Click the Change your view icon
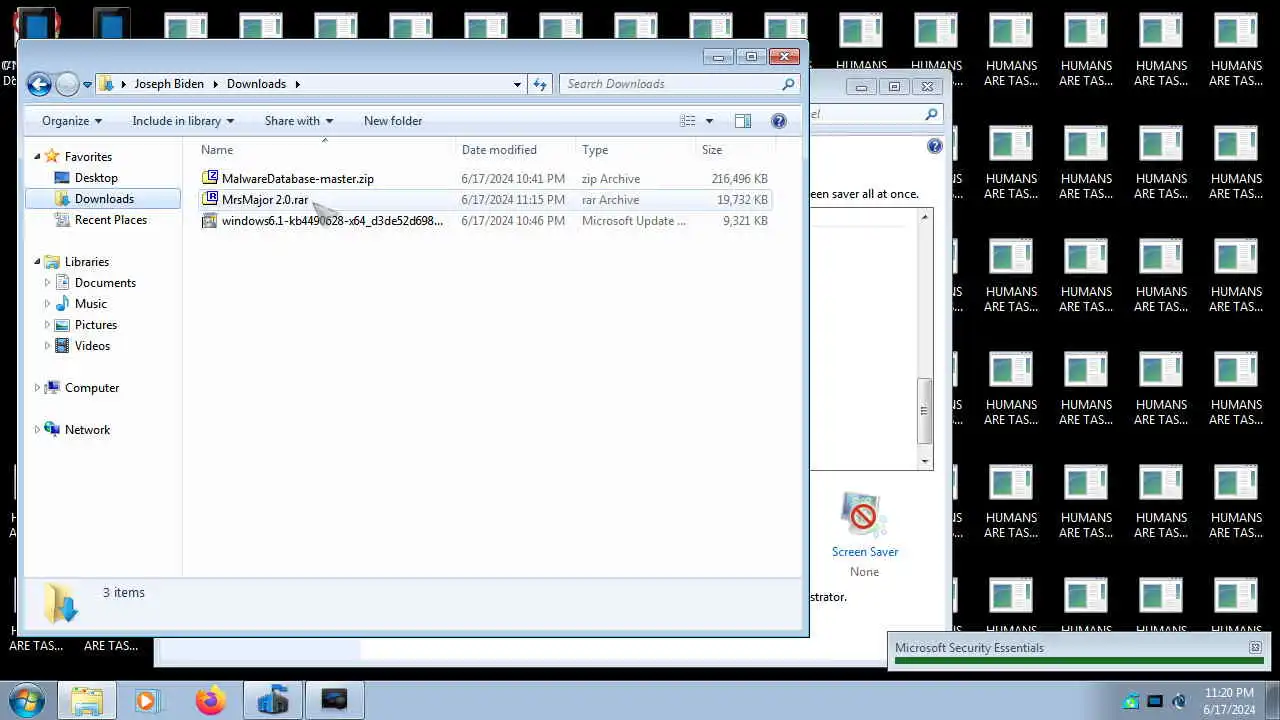Image resolution: width=1280 pixels, height=720 pixels. point(688,121)
